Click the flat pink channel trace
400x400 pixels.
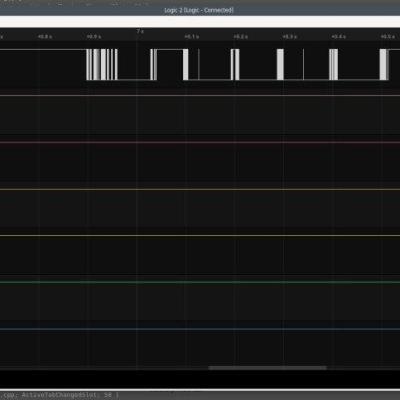click(200, 142)
